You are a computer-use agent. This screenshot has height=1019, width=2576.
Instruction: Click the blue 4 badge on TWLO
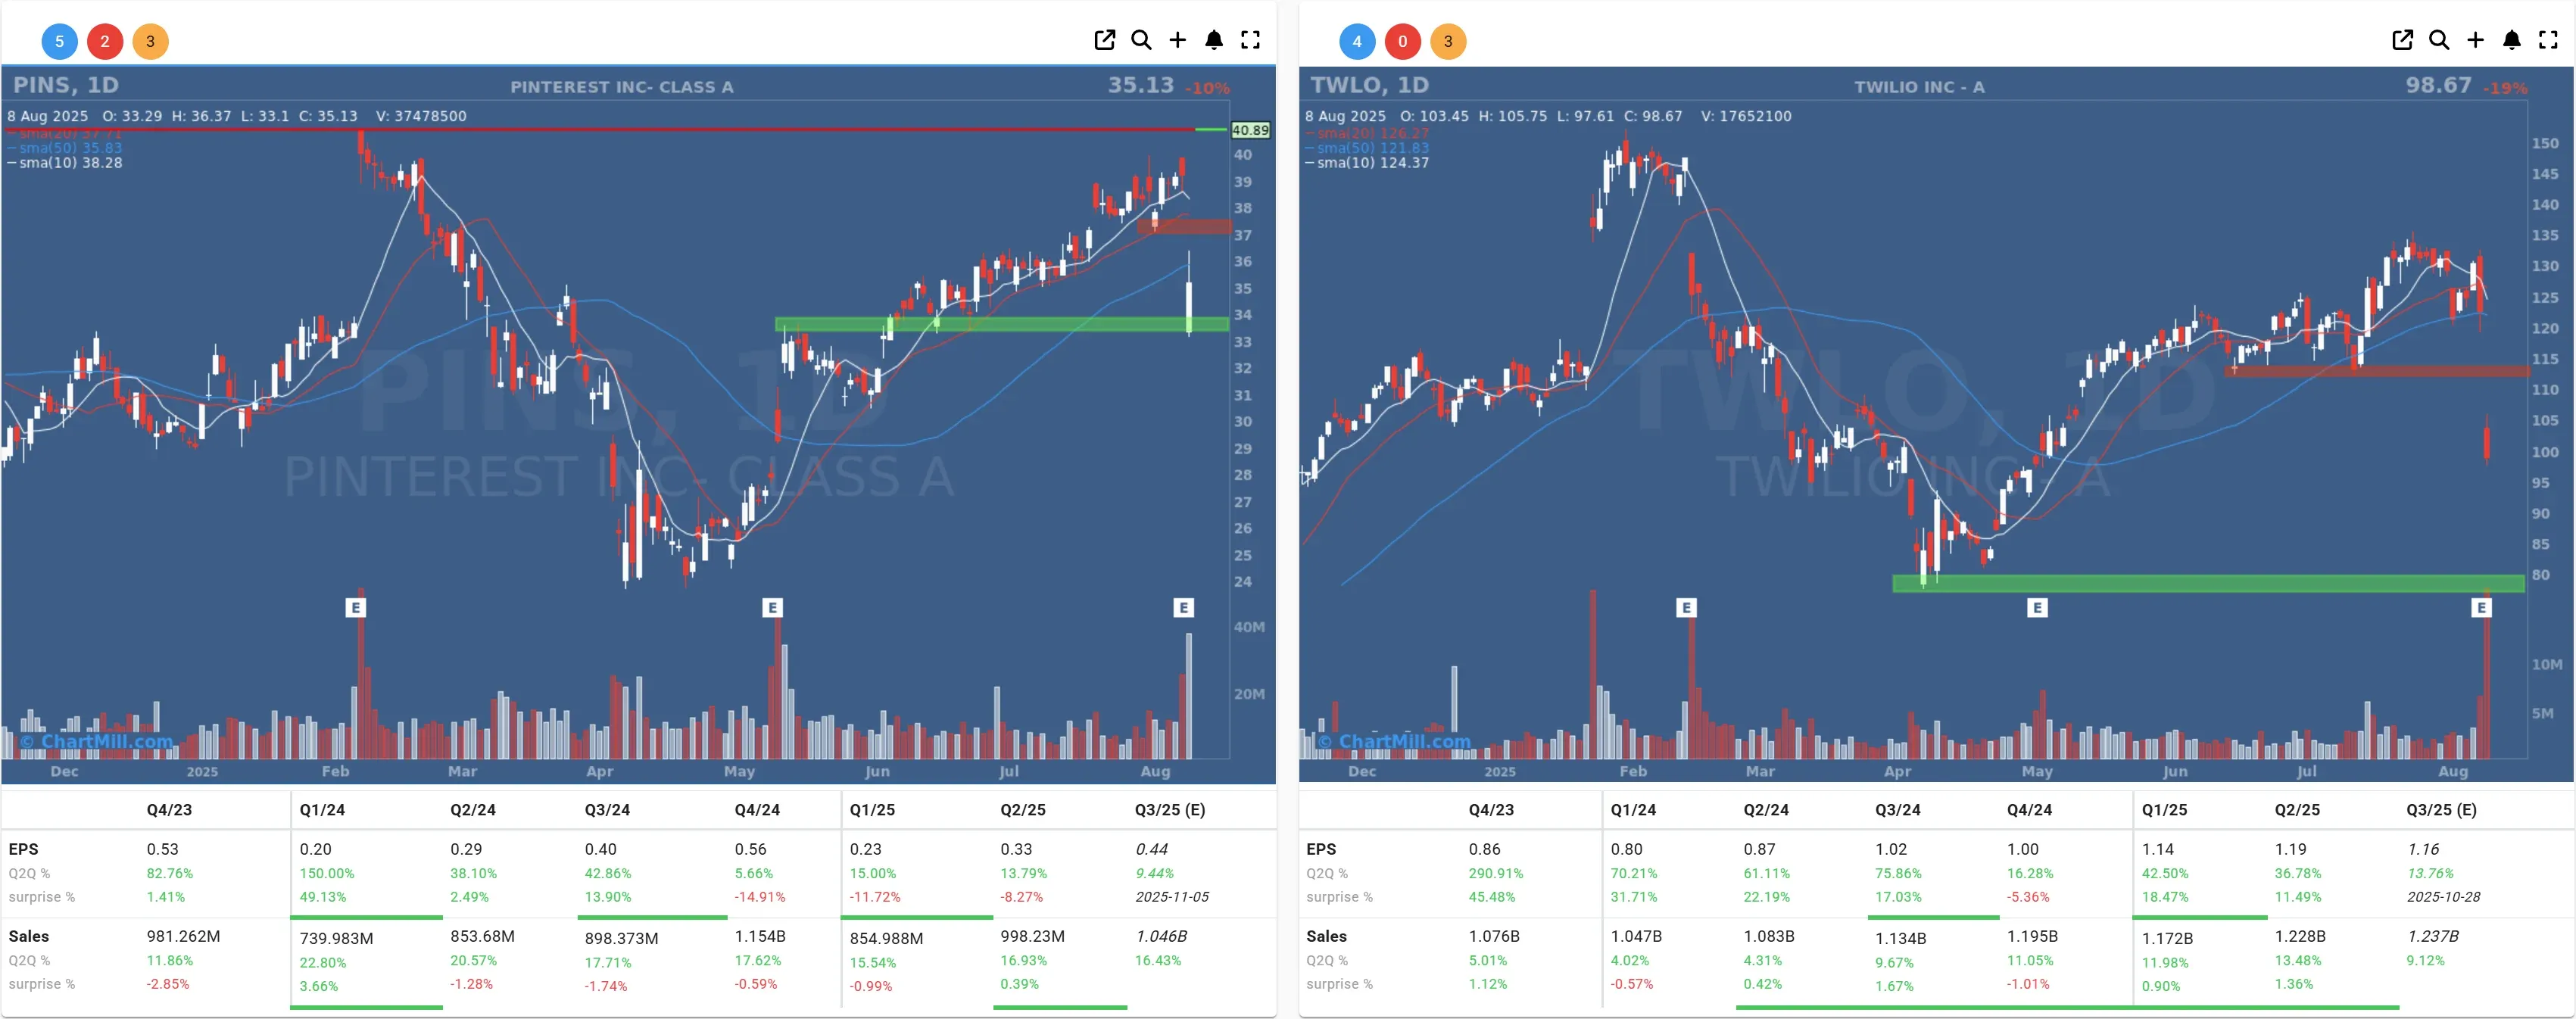1357,41
